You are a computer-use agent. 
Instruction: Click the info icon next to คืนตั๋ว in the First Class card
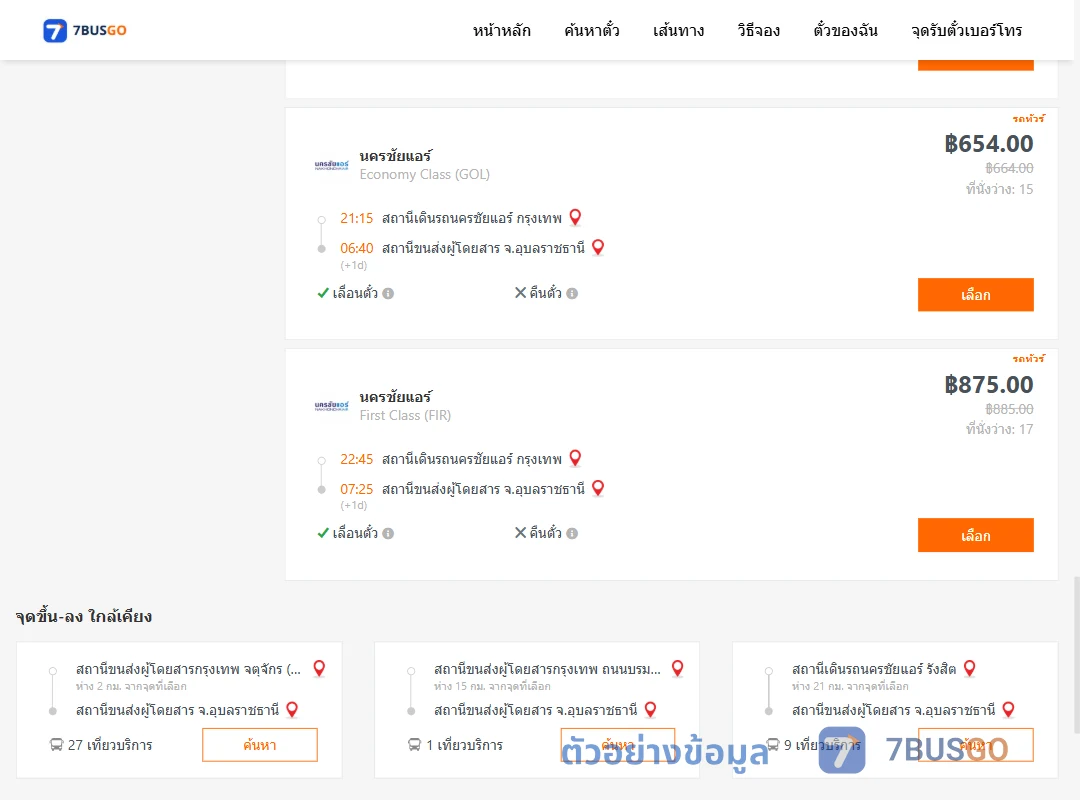(572, 533)
